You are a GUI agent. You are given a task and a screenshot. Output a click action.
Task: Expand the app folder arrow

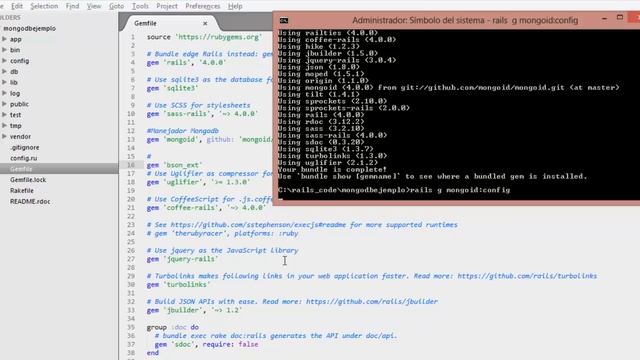pos(4,39)
